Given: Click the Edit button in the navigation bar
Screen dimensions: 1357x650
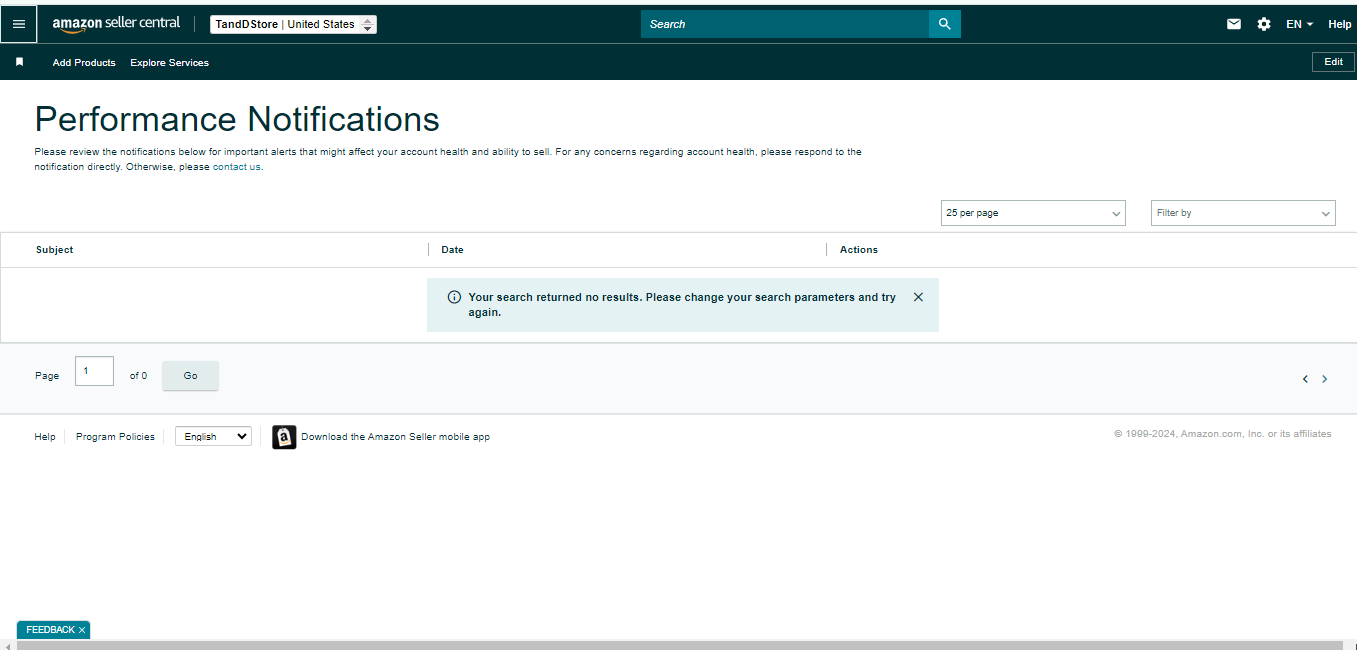Looking at the screenshot, I should coord(1333,62).
